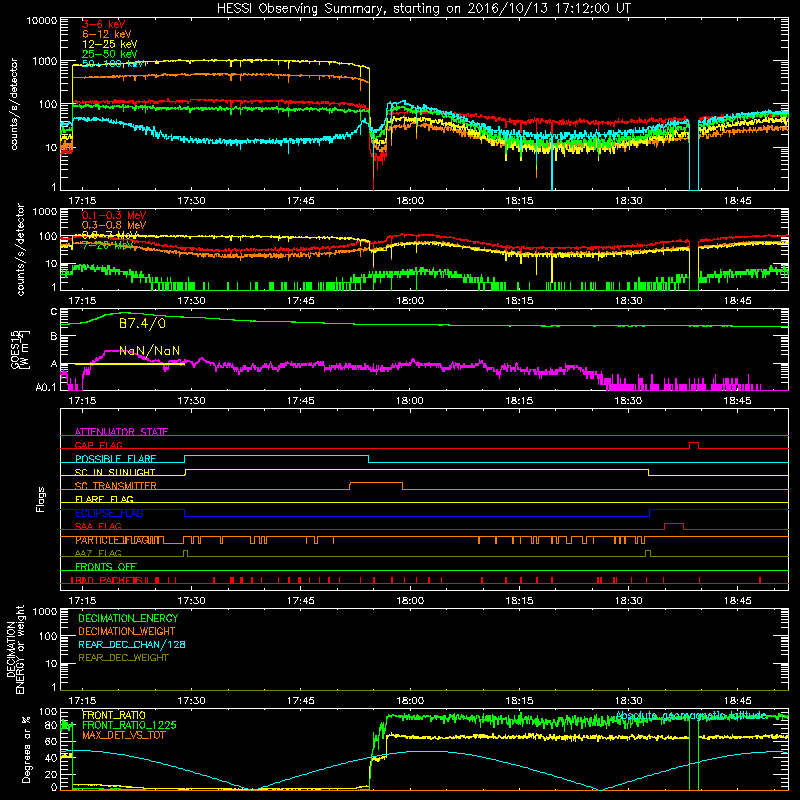Screen dimensions: 800x800
Task: Click the 10000 tick in top panel
Action: (42, 20)
